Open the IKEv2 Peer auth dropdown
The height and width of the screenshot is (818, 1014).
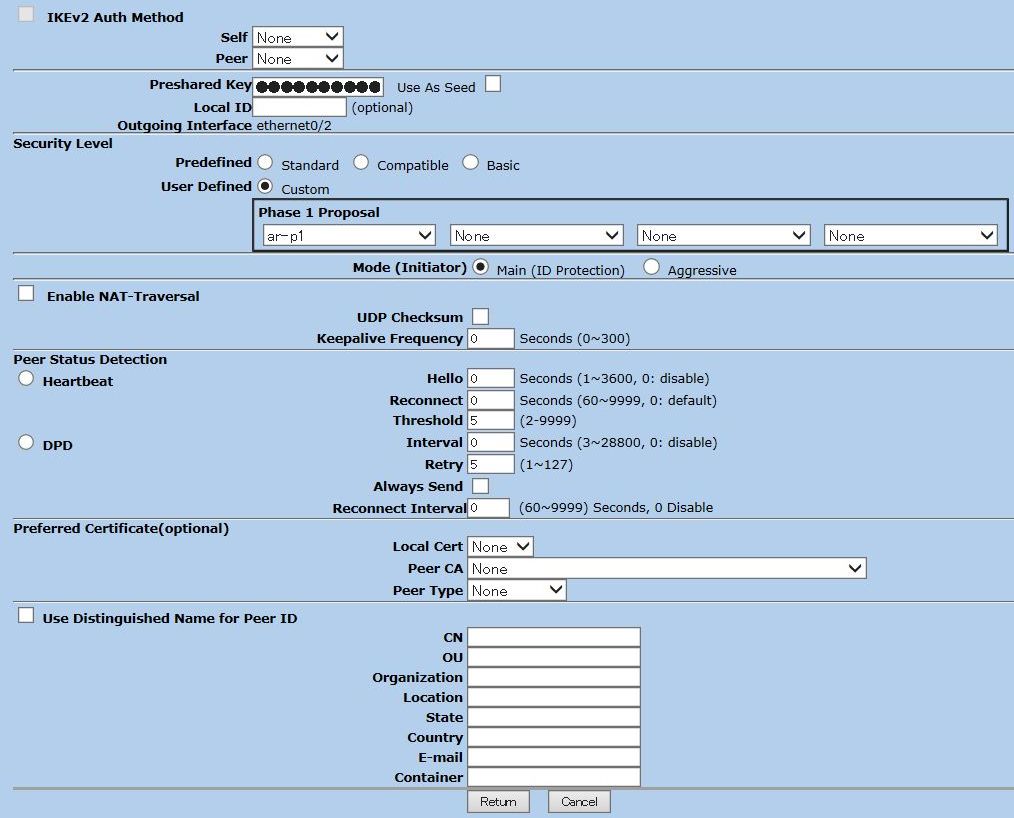[x=297, y=59]
